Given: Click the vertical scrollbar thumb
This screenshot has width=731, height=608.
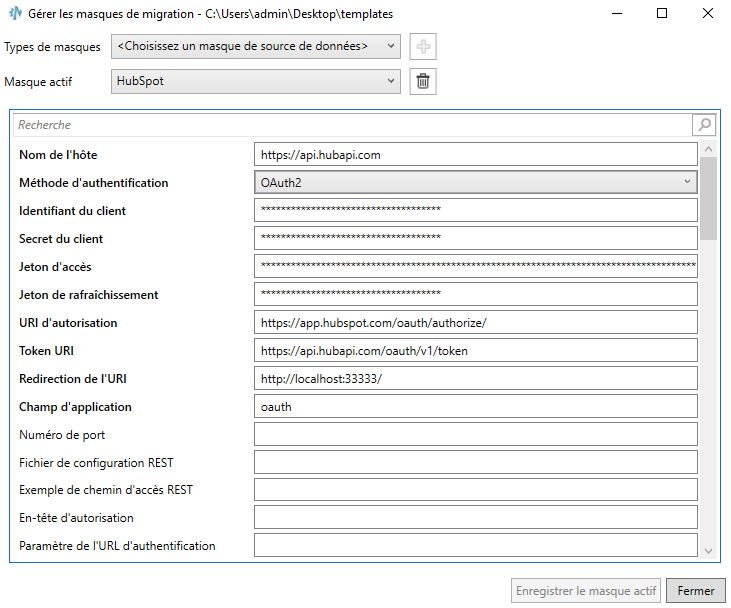Looking at the screenshot, I should (708, 198).
